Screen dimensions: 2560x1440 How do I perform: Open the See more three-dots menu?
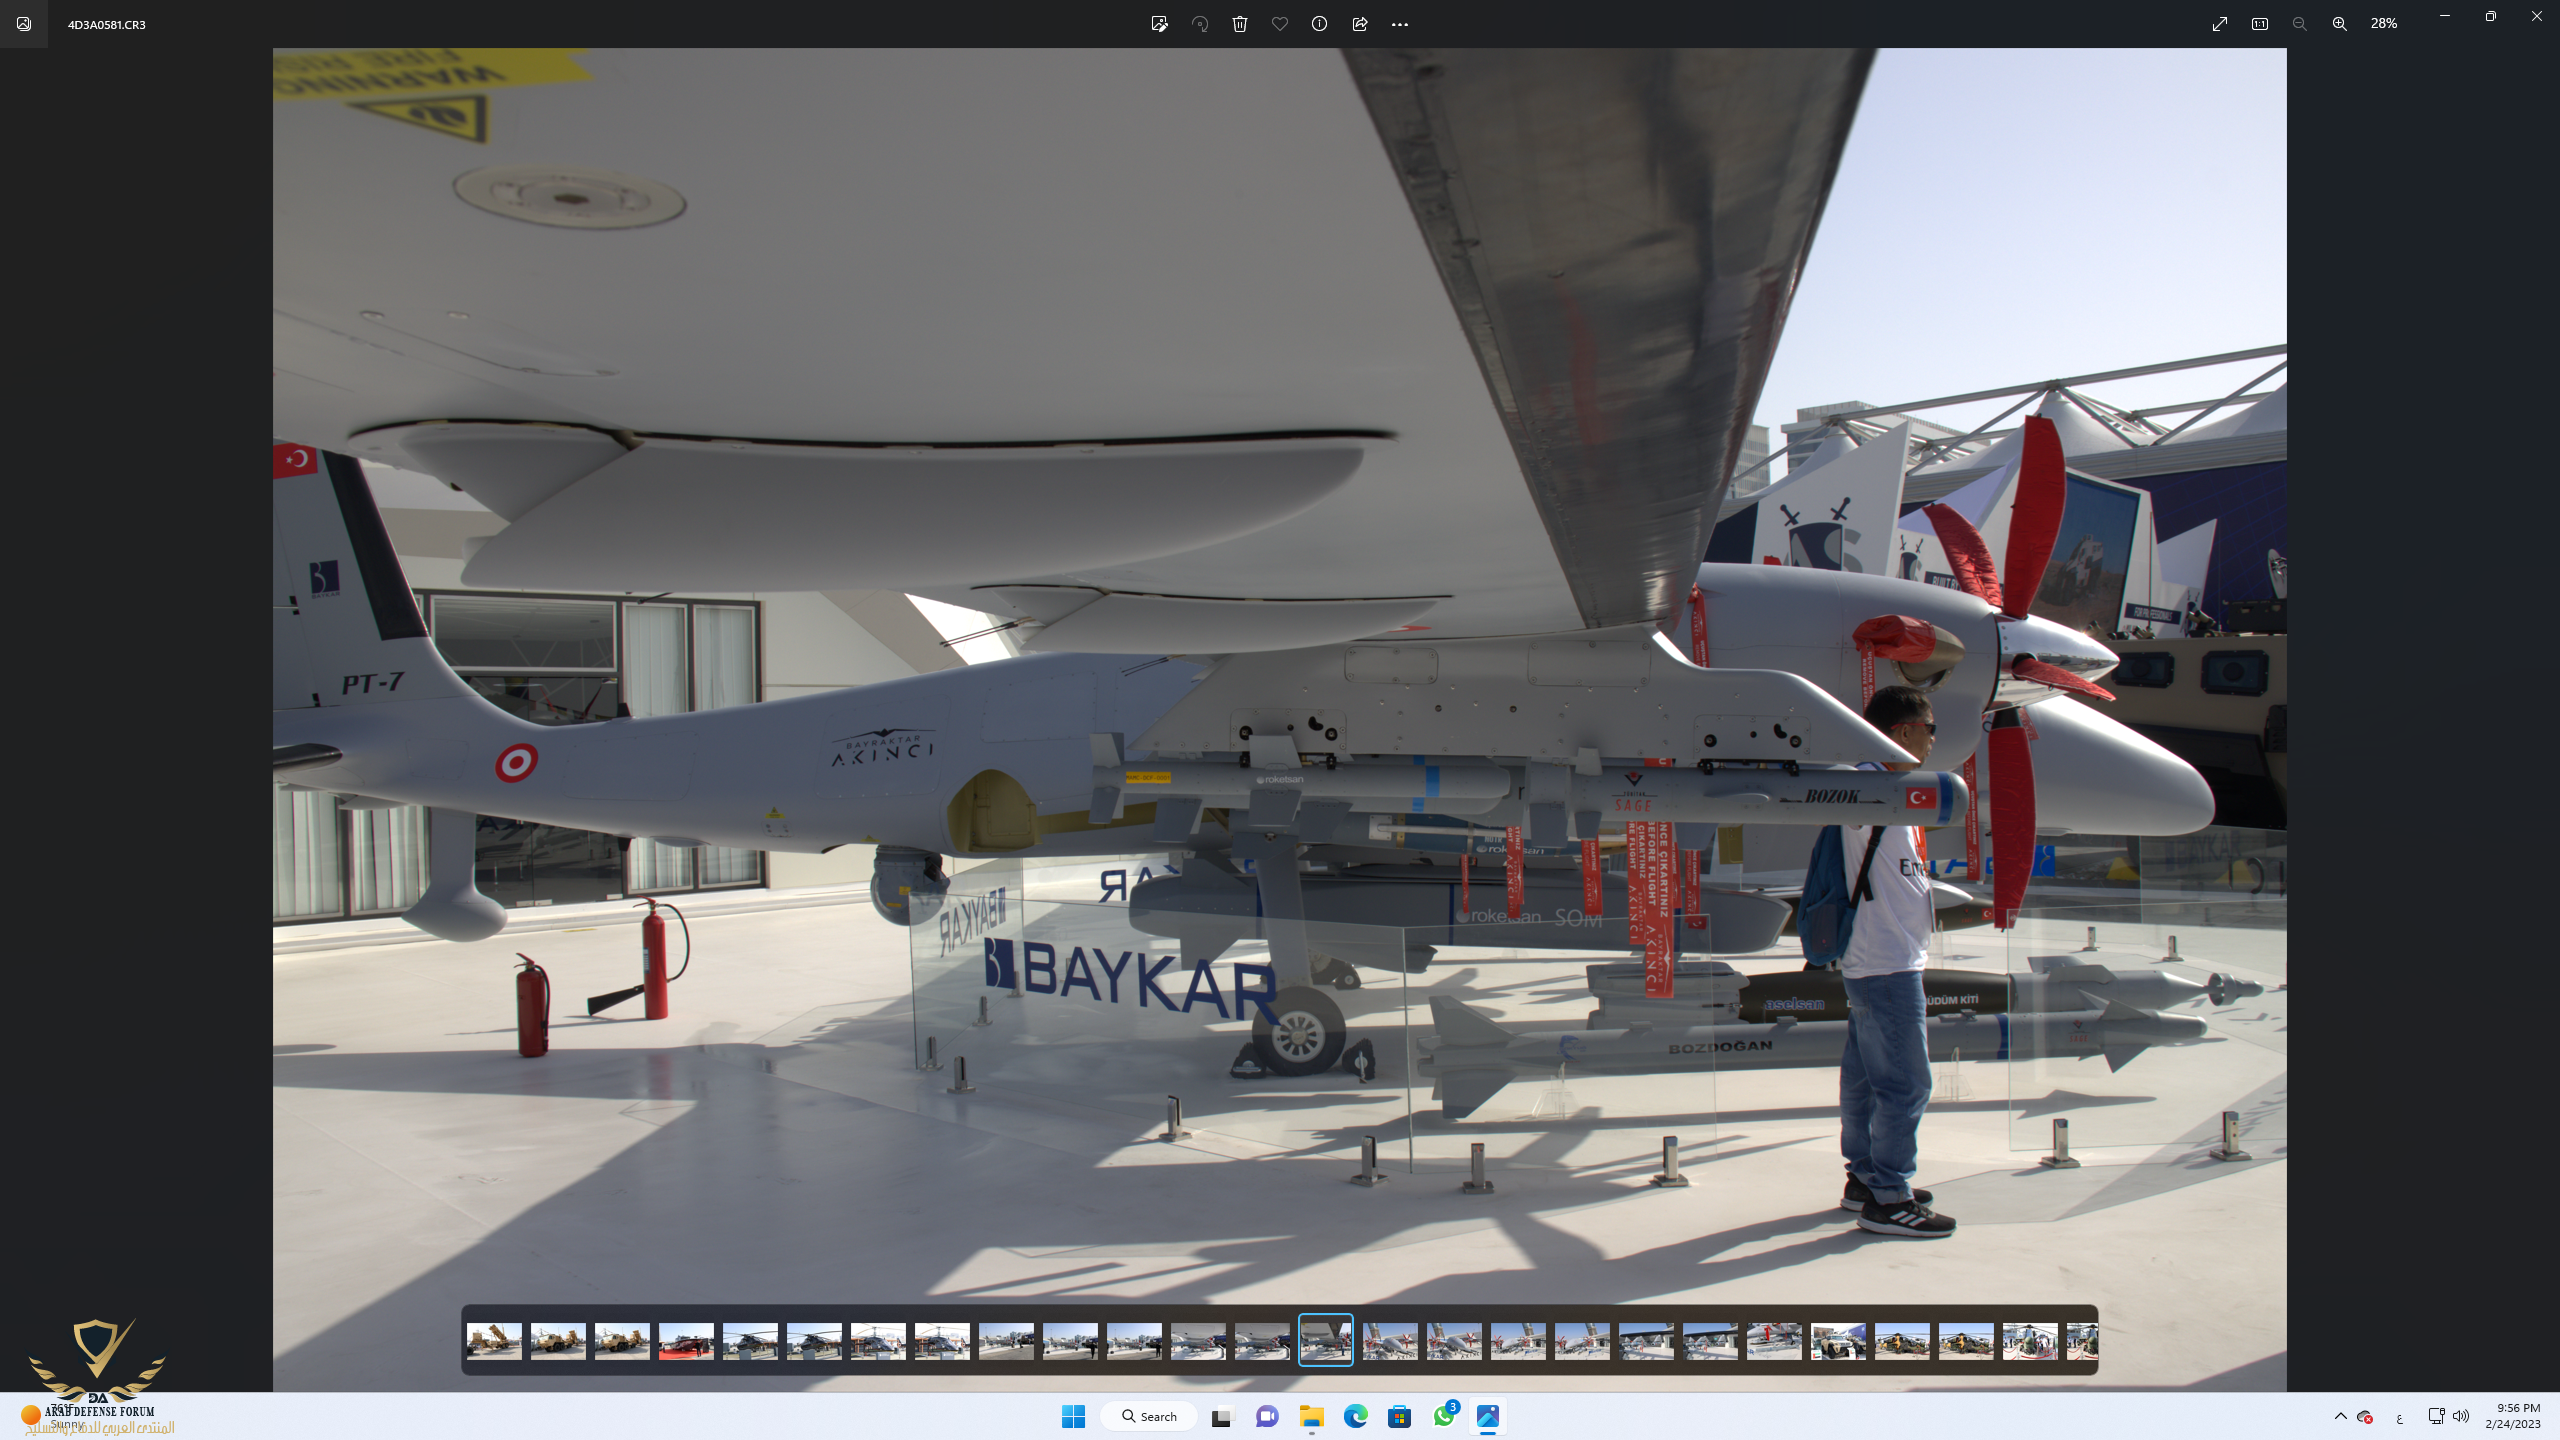coord(1400,24)
